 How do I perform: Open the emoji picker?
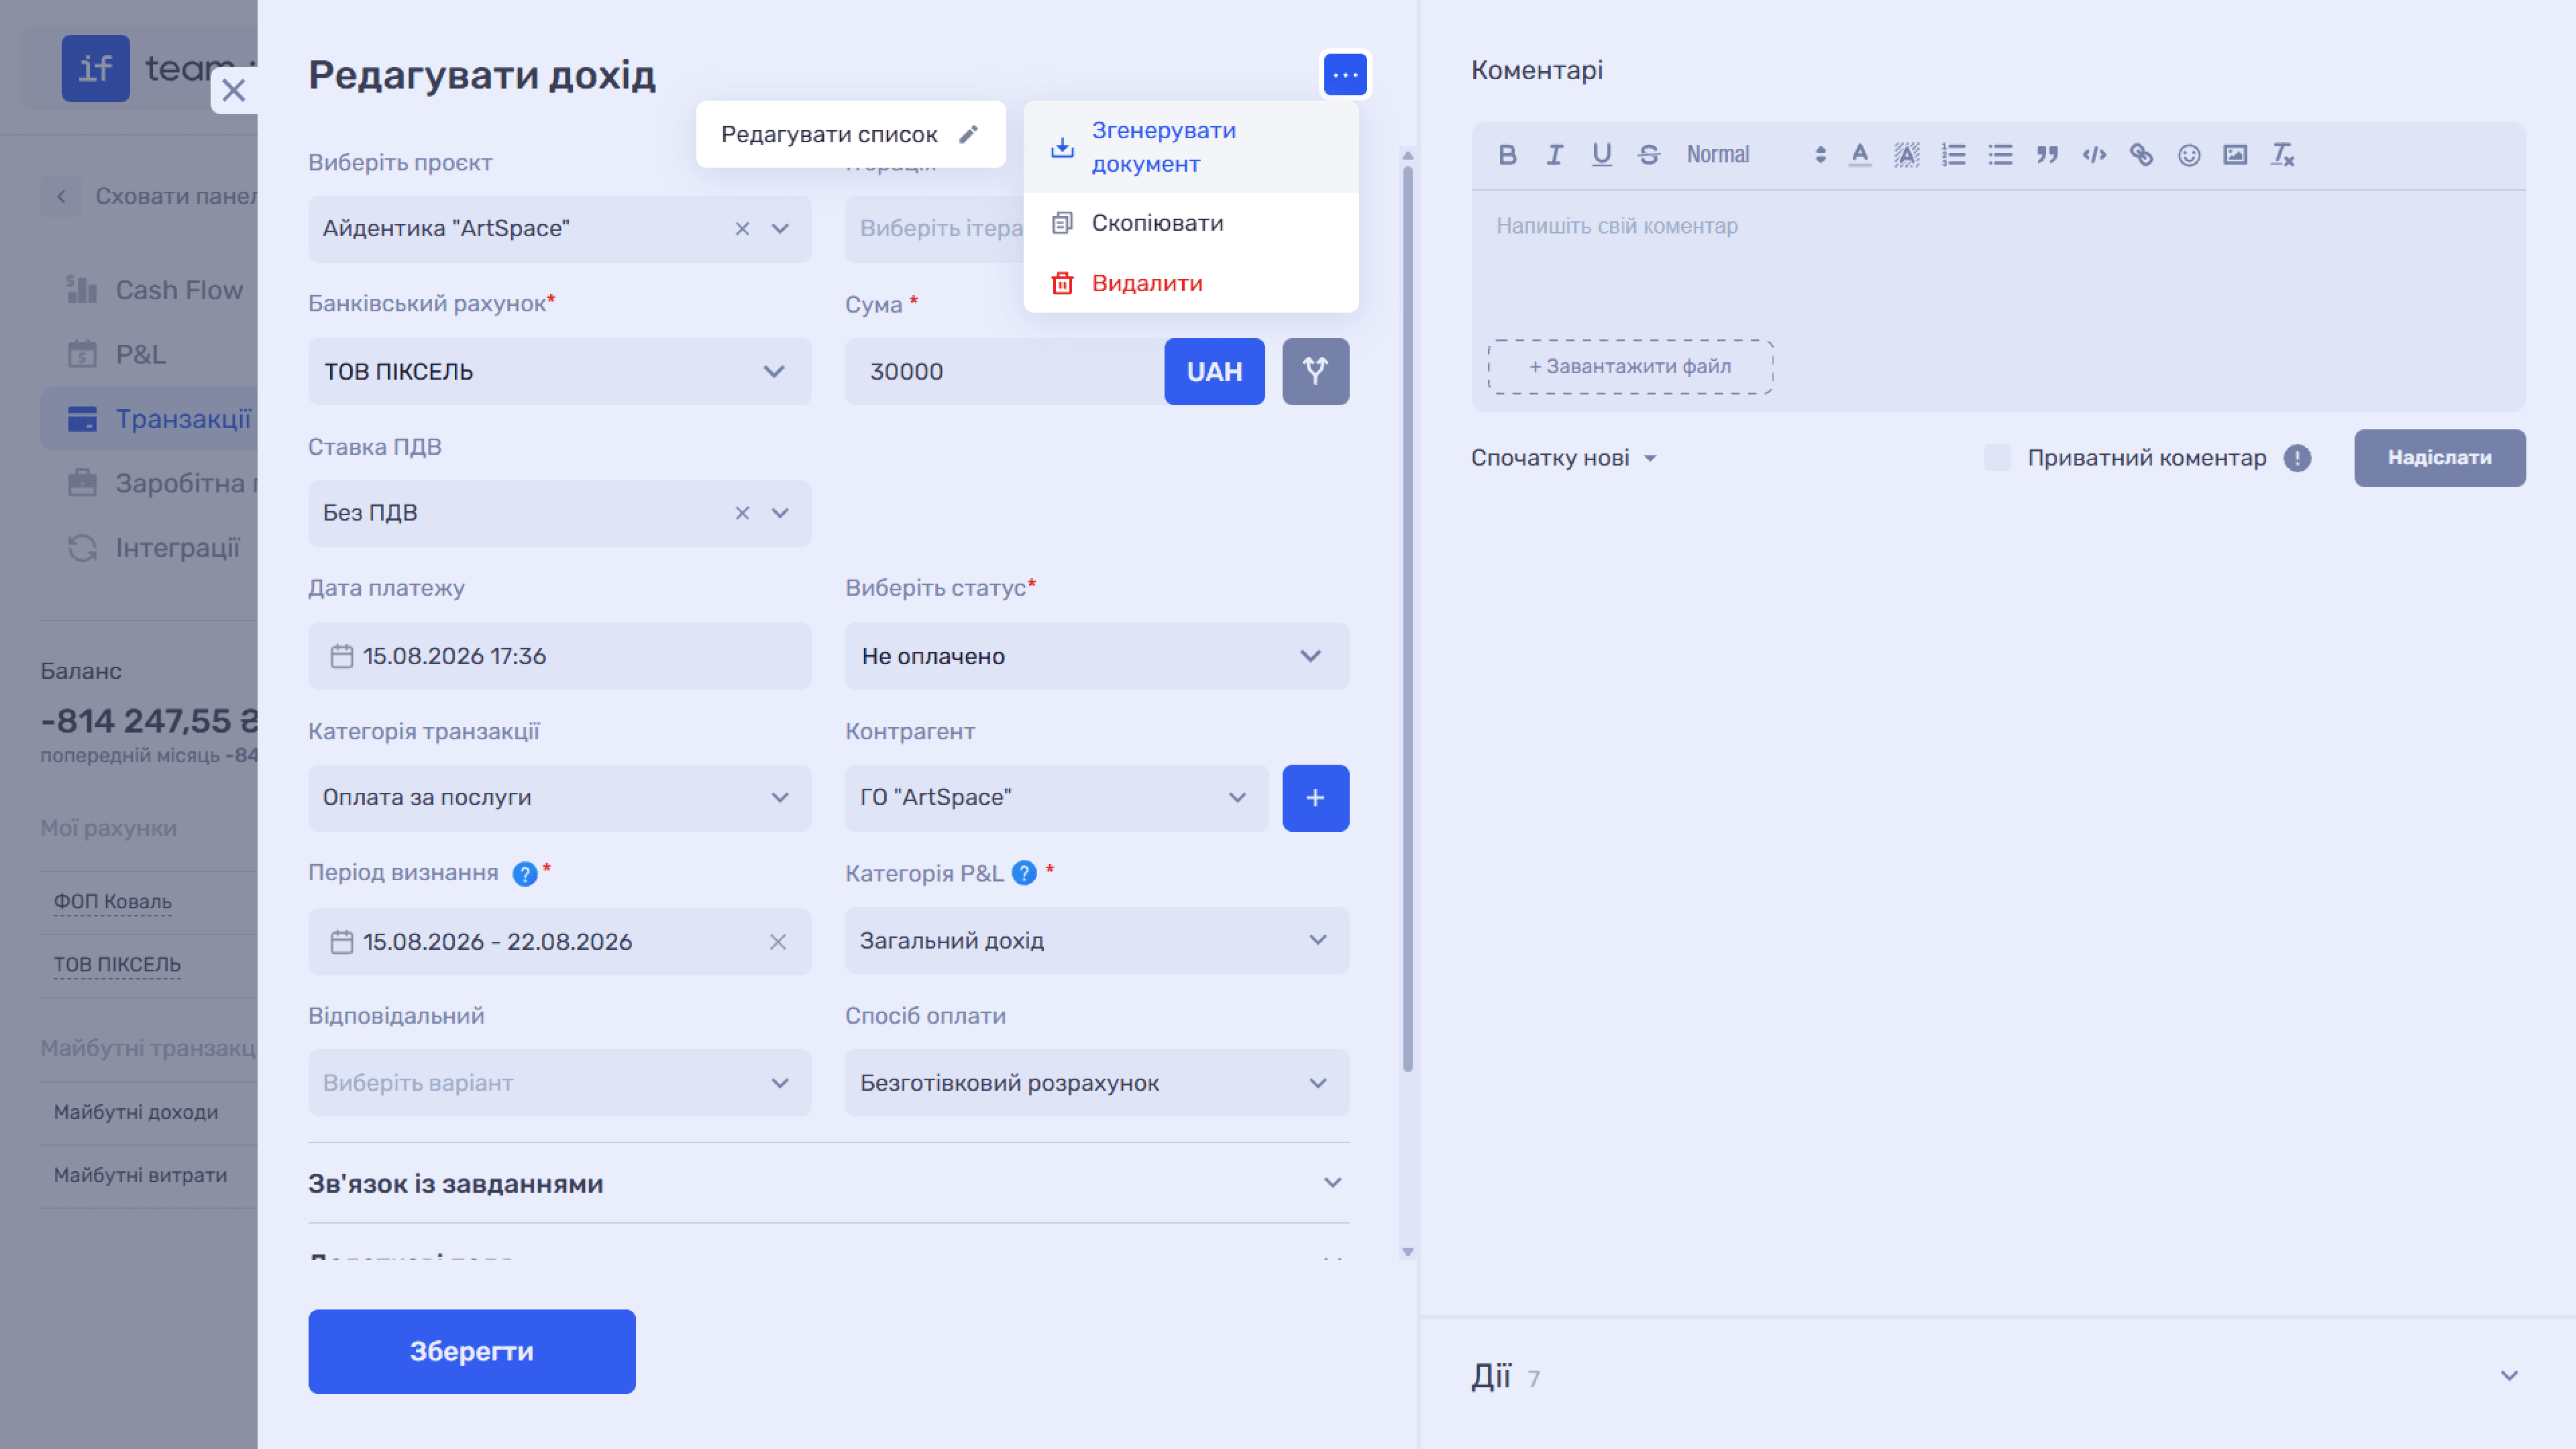pos(2188,155)
